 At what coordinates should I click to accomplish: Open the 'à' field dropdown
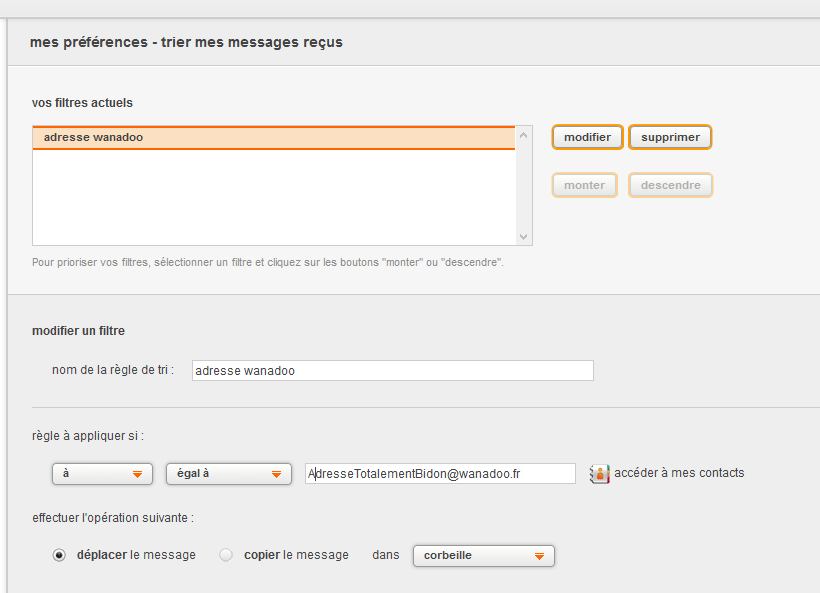[x=102, y=474]
